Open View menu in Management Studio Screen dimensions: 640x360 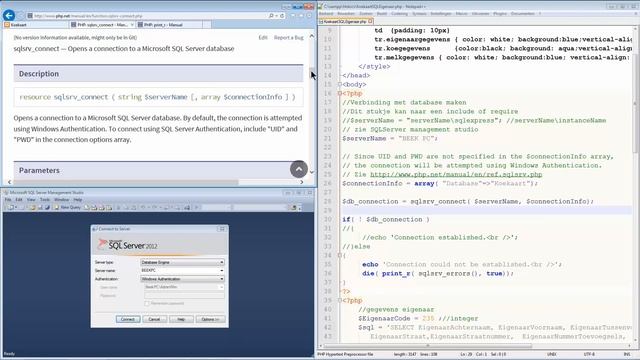(31, 200)
